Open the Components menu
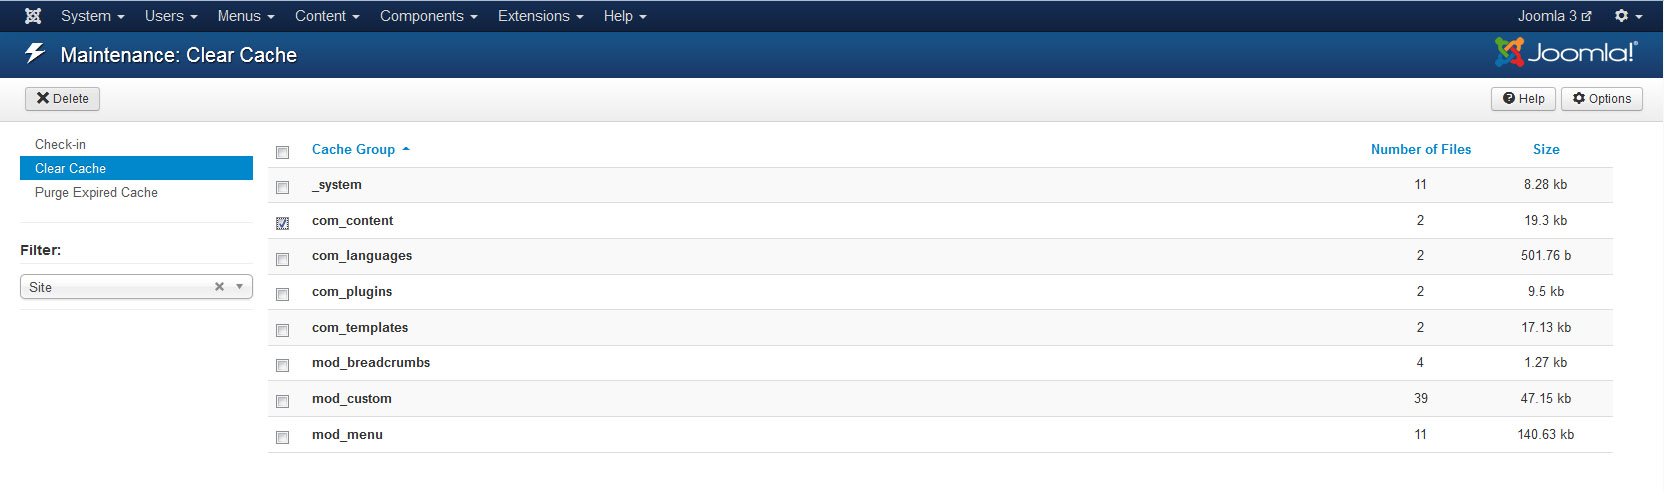Viewport: 1664px width, 491px height. click(x=428, y=16)
